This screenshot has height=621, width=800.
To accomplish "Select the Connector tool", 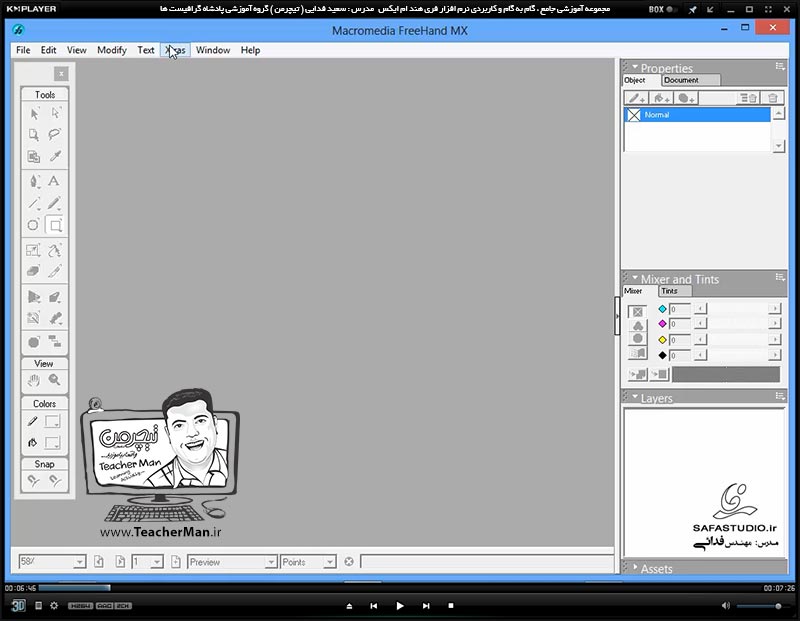I will [x=55, y=341].
